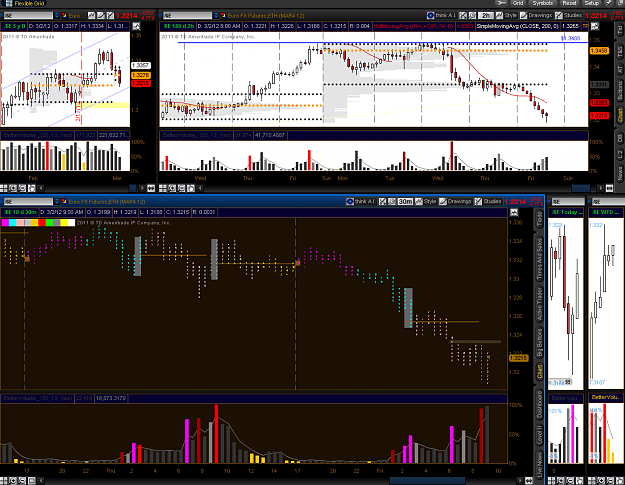Click the zoom icon in the 30m chart toolbar
Screen dimensions: 625x485
(391, 202)
